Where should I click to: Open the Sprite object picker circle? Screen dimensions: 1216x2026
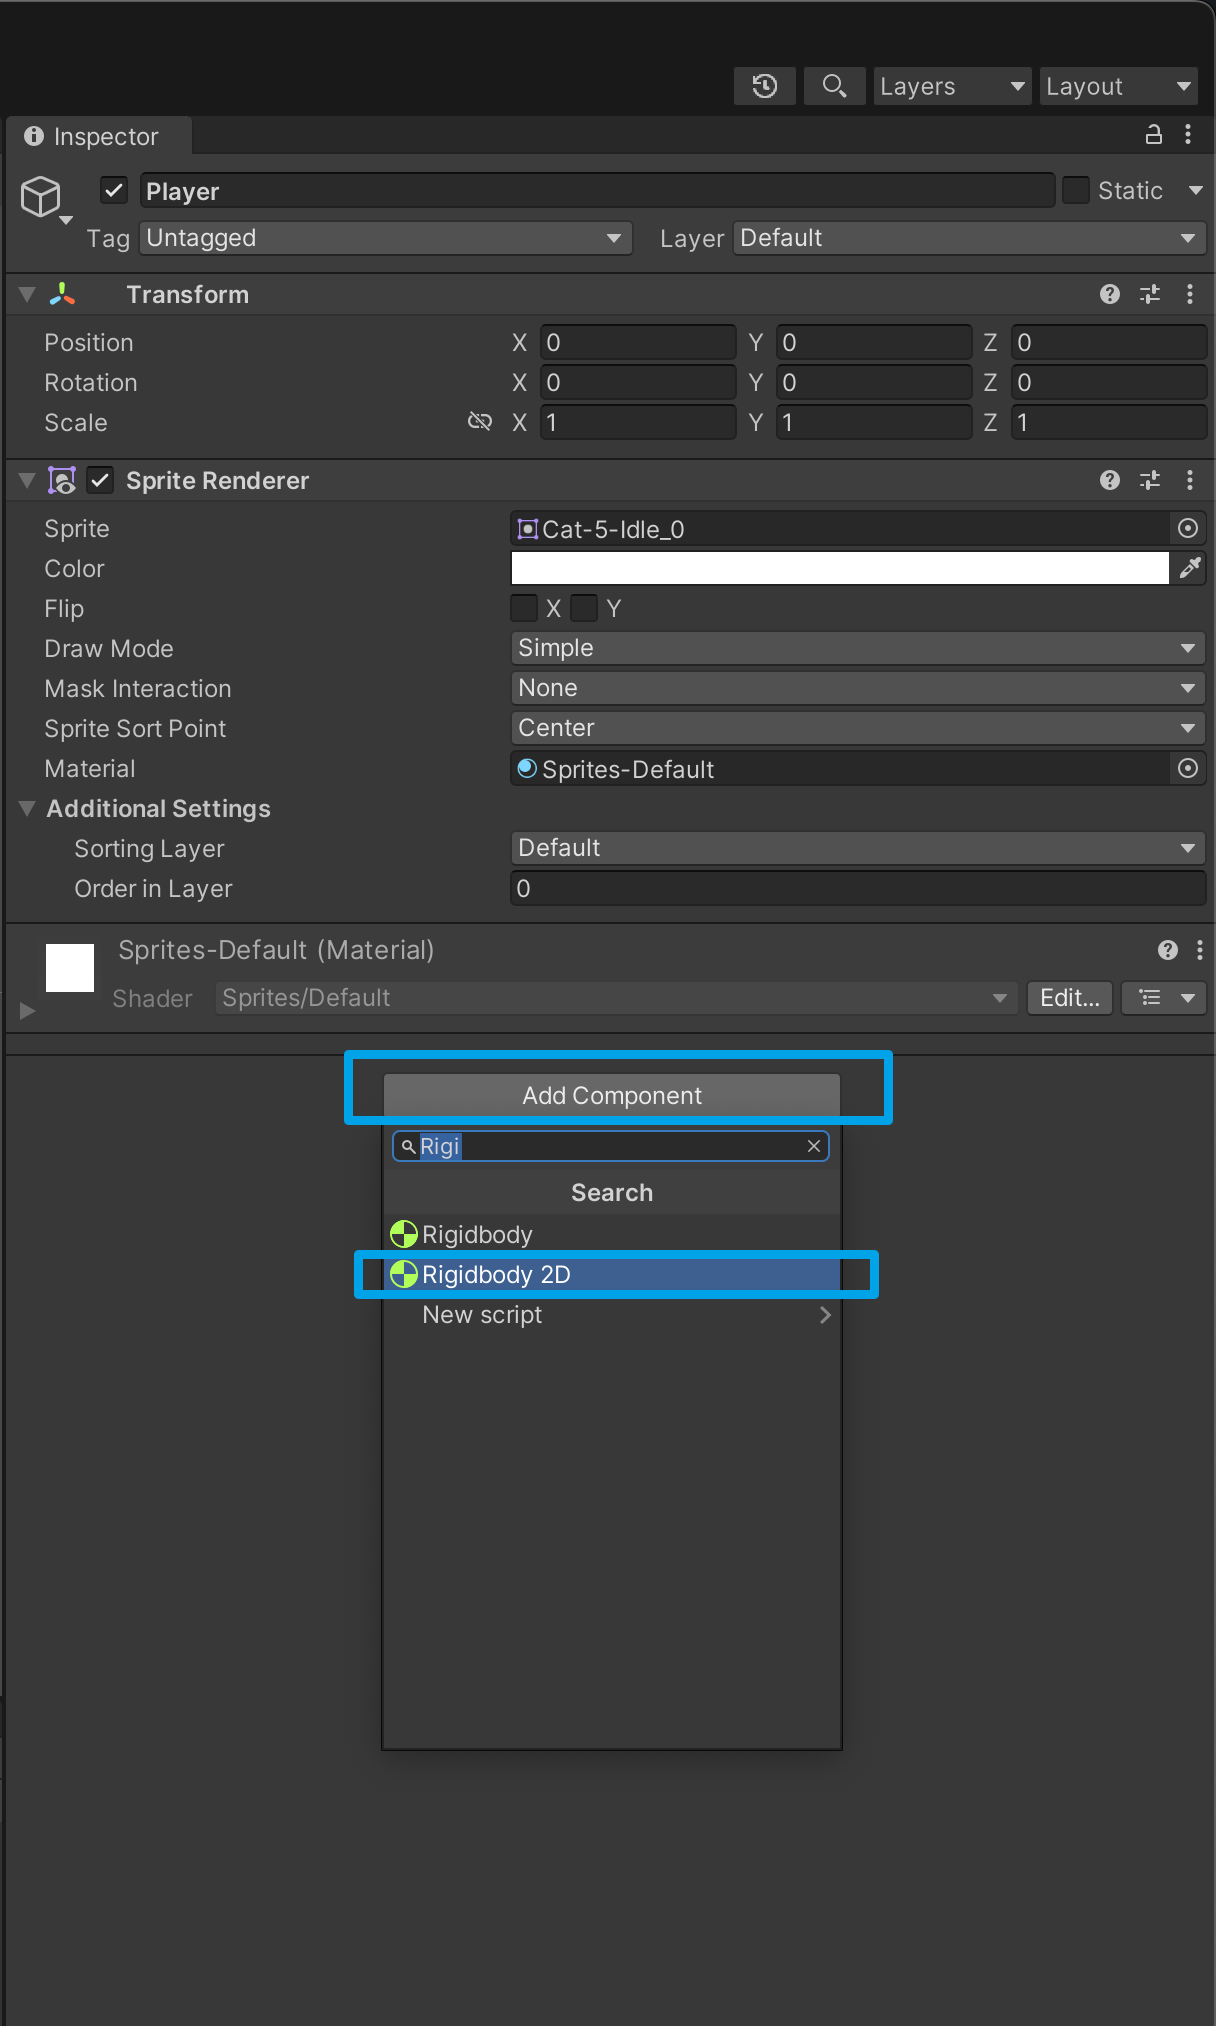[1188, 528]
